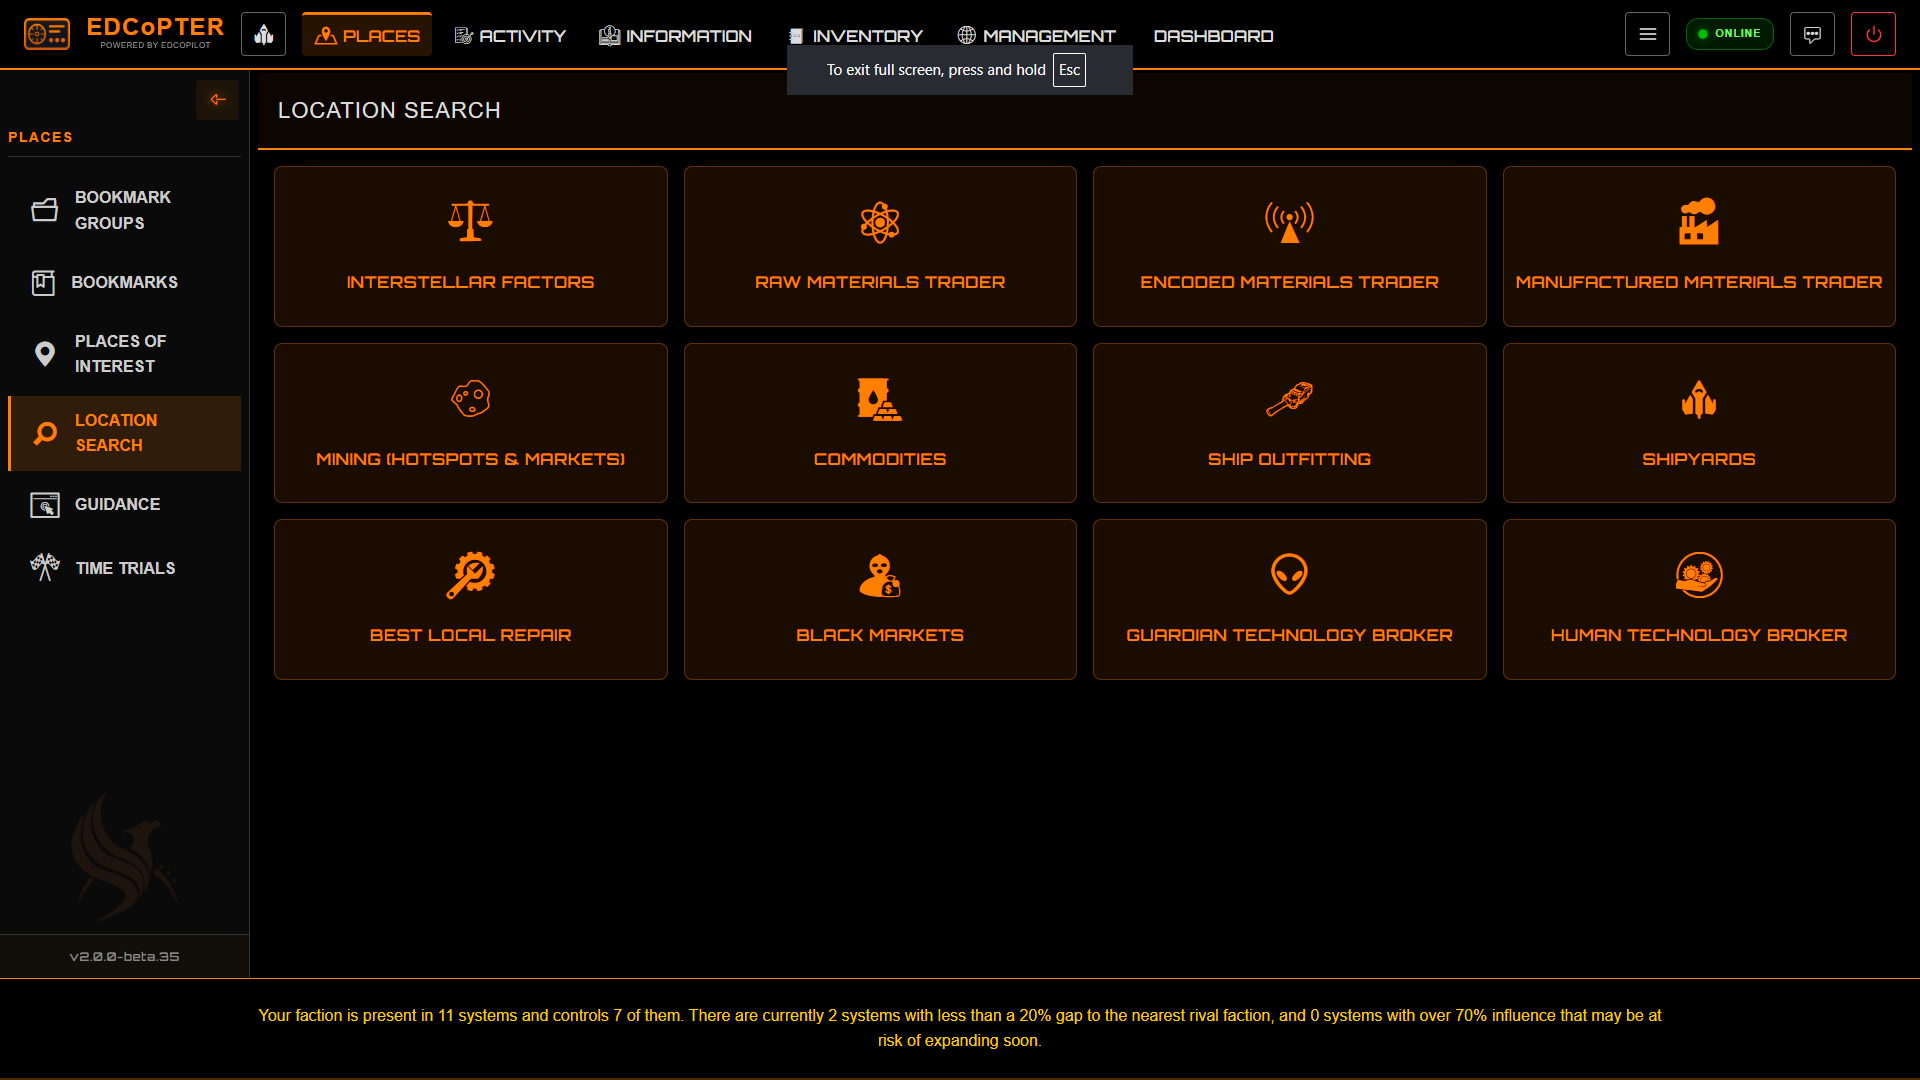1920x1080 pixels.
Task: Open the hamburger menu in top bar
Action: [1647, 35]
